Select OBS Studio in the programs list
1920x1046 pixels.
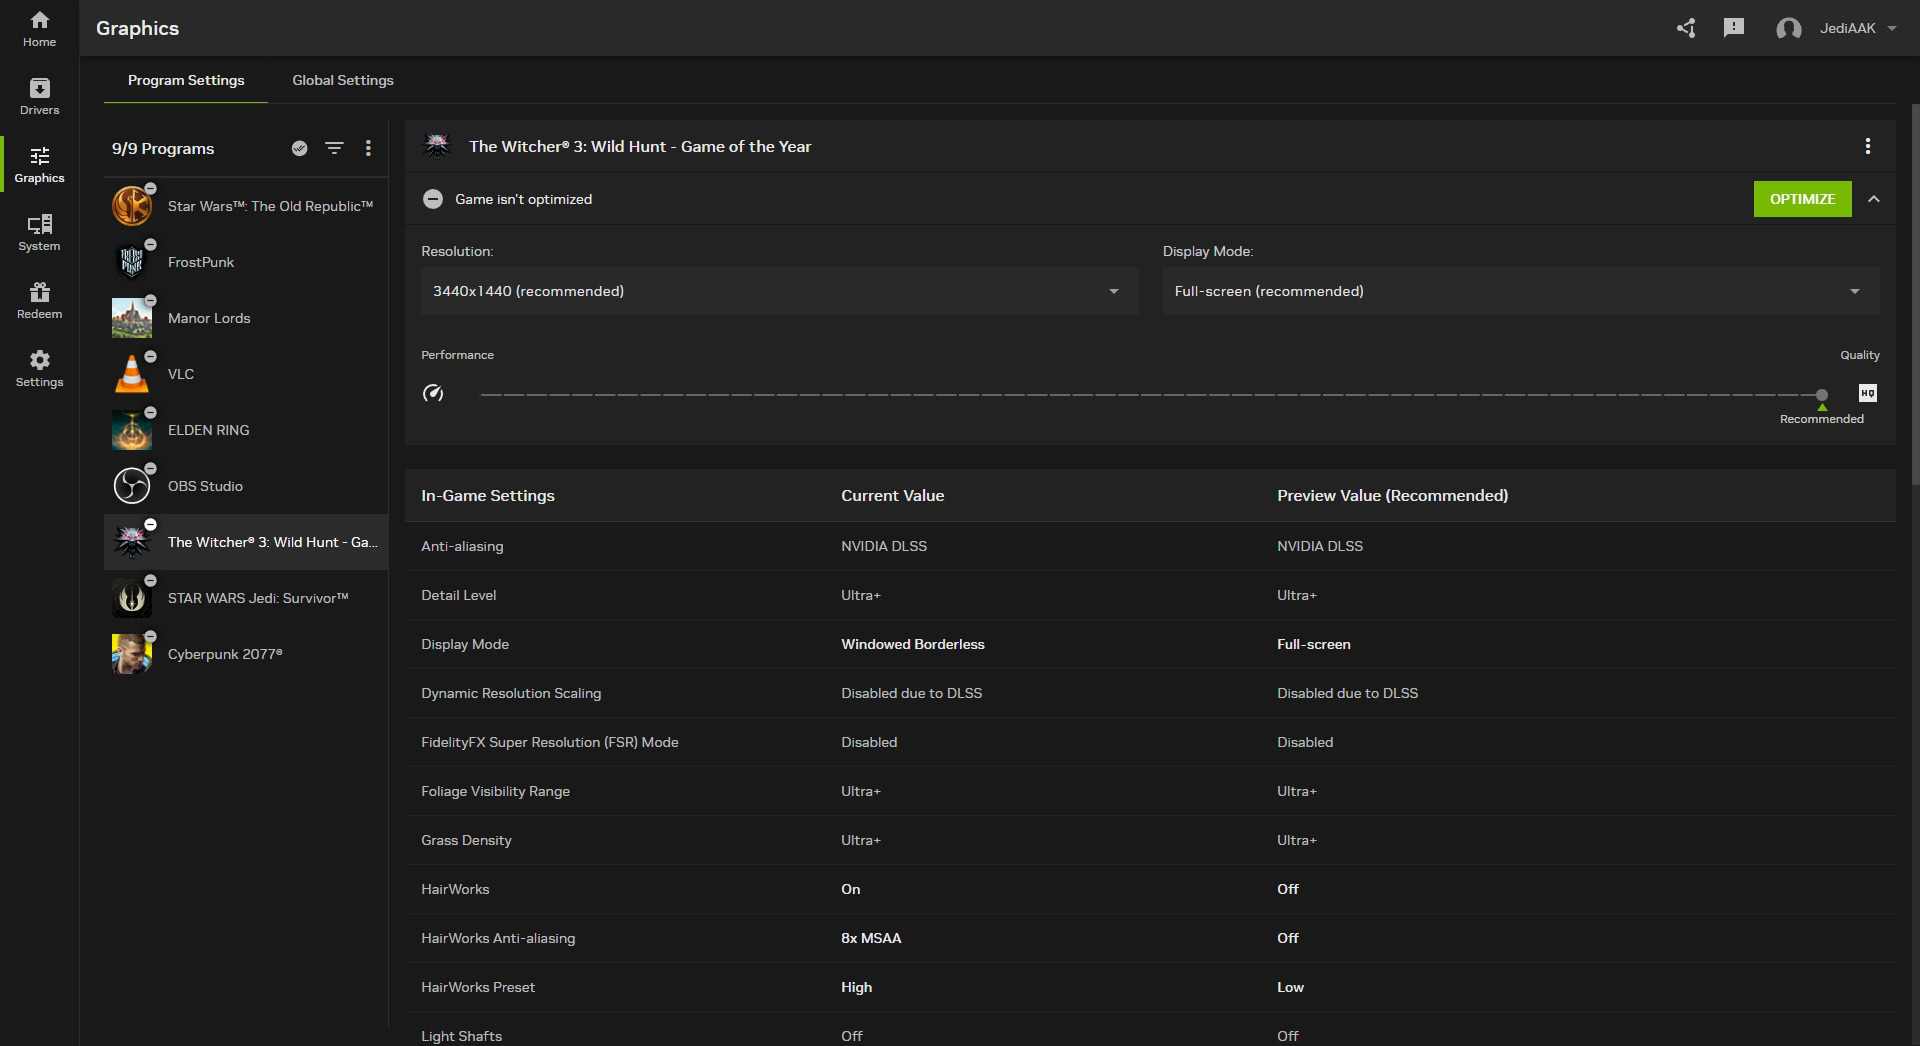[x=246, y=486]
